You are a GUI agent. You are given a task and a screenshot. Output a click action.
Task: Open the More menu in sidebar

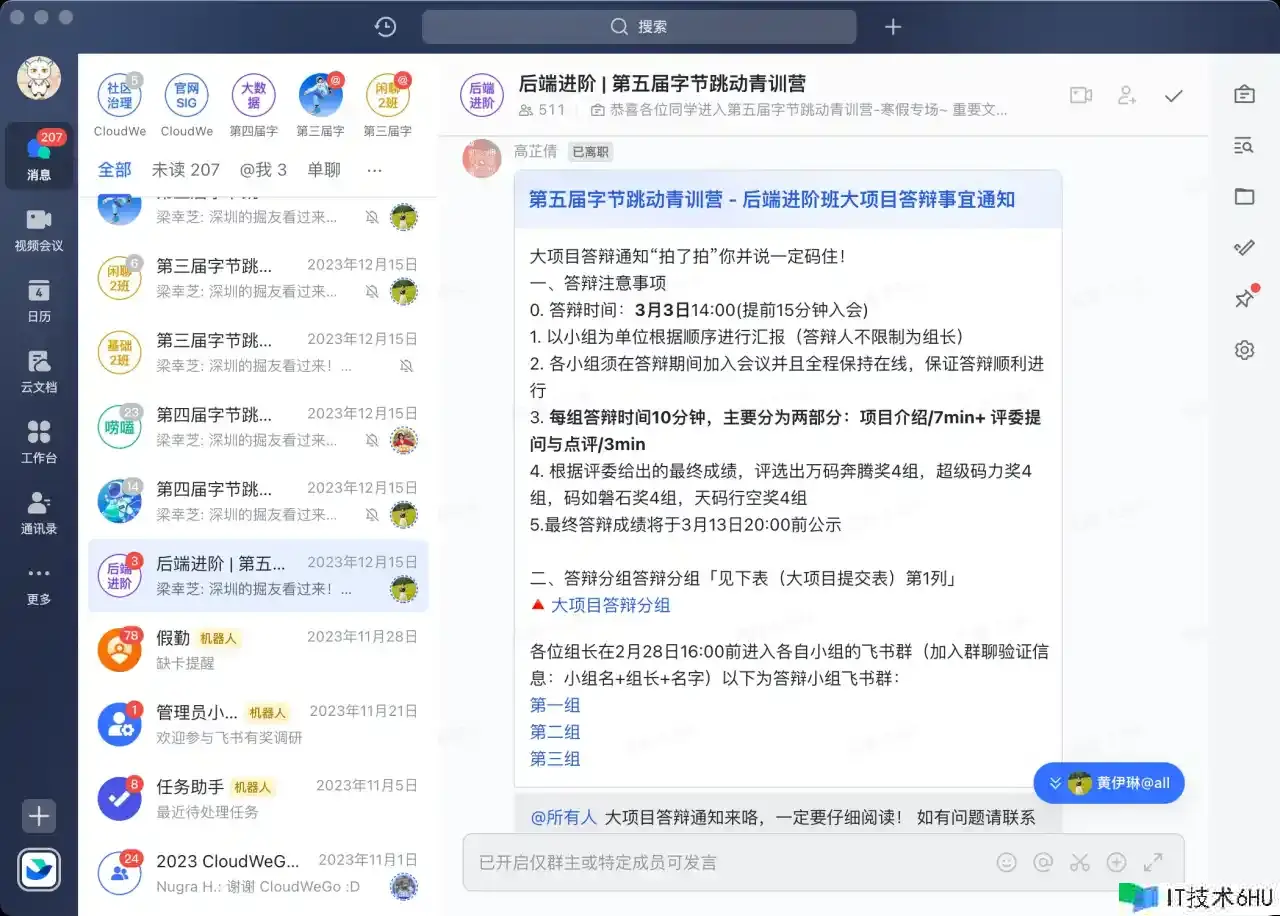(39, 584)
